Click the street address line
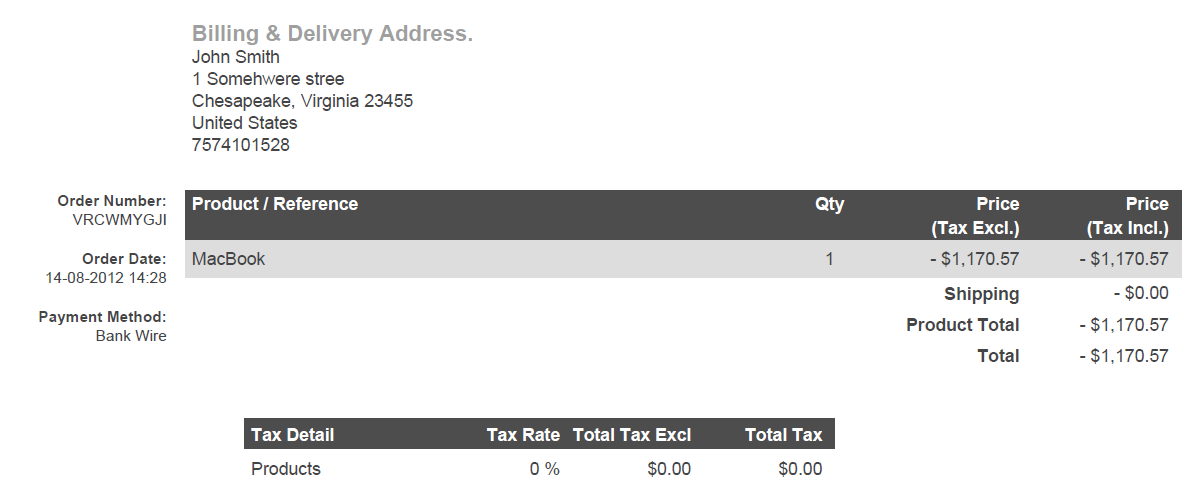 click(x=268, y=79)
